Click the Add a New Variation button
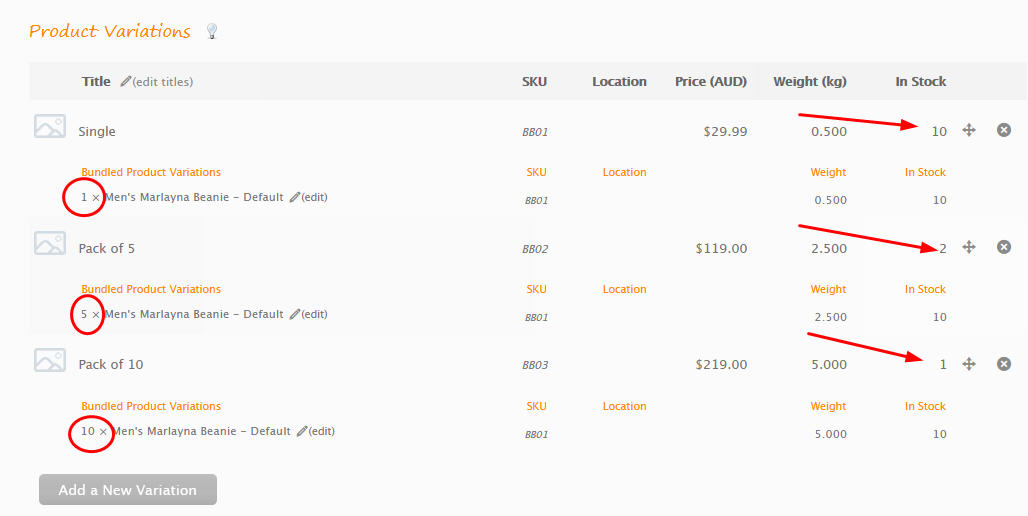The height and width of the screenshot is (516, 1028). point(128,490)
